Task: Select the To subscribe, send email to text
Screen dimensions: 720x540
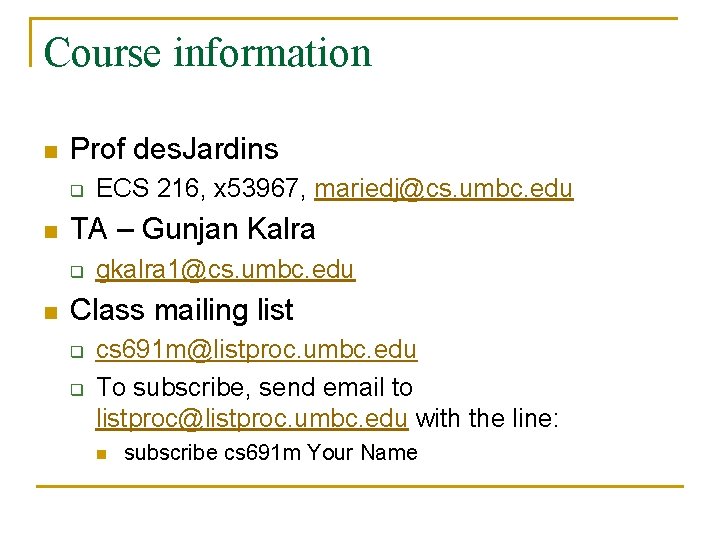Action: click(x=254, y=388)
